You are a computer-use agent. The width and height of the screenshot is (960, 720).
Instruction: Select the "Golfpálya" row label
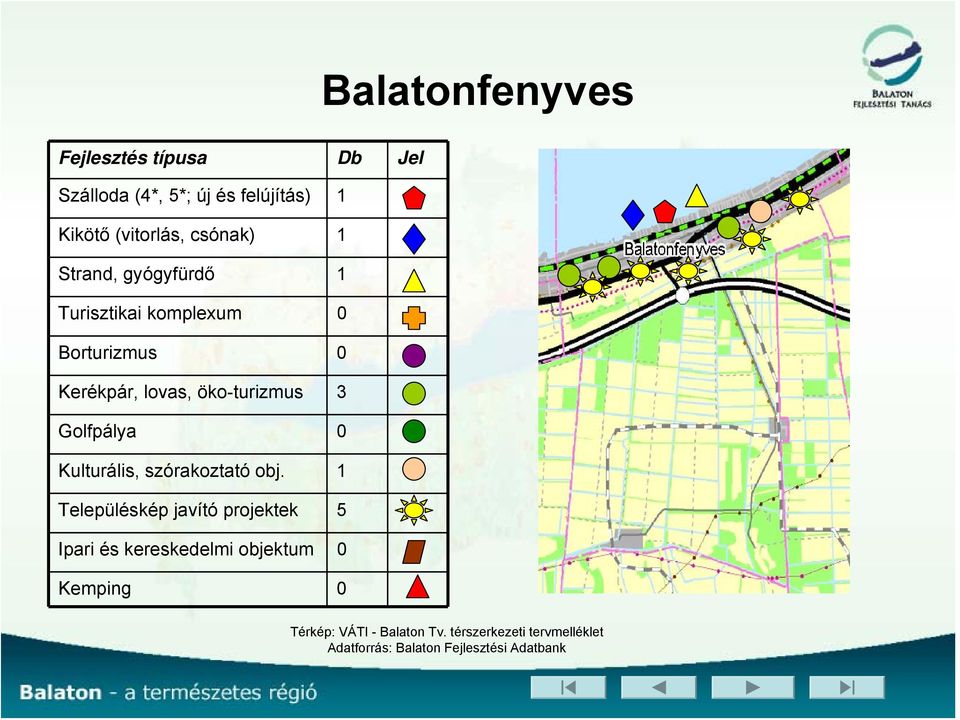(97, 432)
